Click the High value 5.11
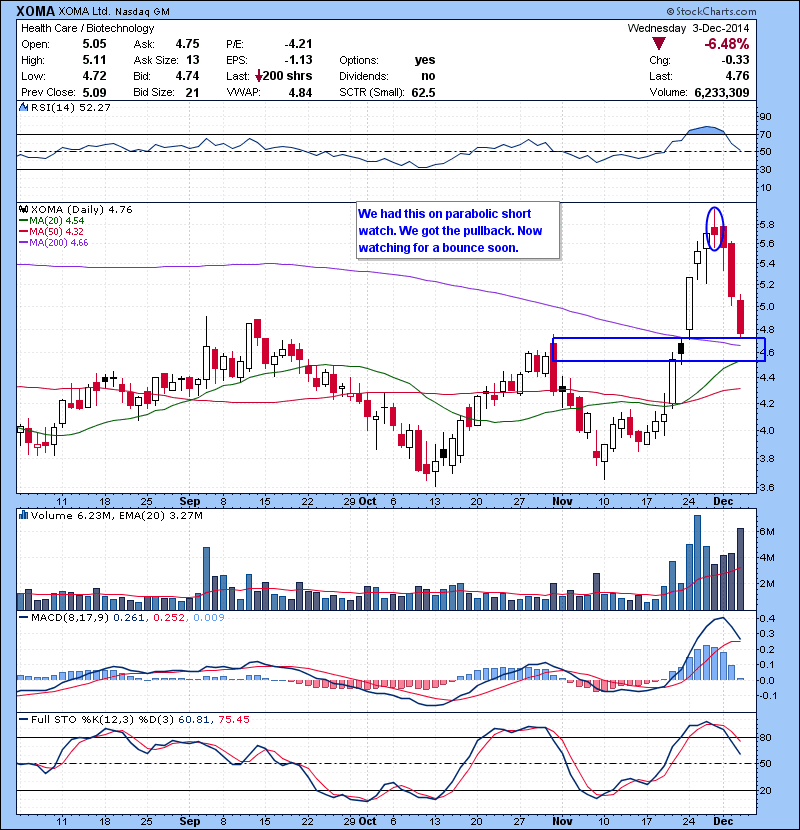The width and height of the screenshot is (800, 830). click(x=94, y=60)
